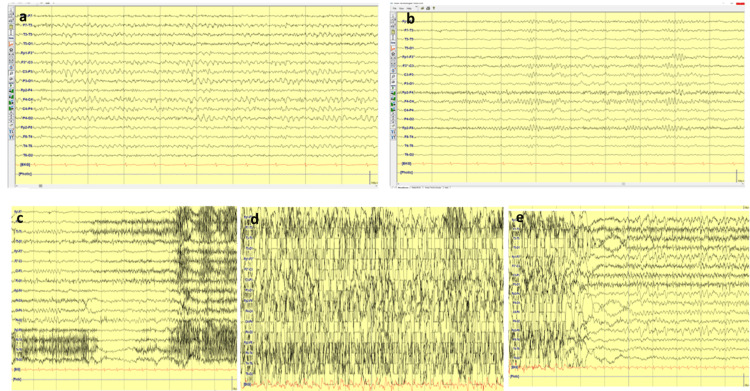Select the T4-T6 channel label in panel b
Image resolution: width=750 pixels, height=391 pixels.
point(409,145)
